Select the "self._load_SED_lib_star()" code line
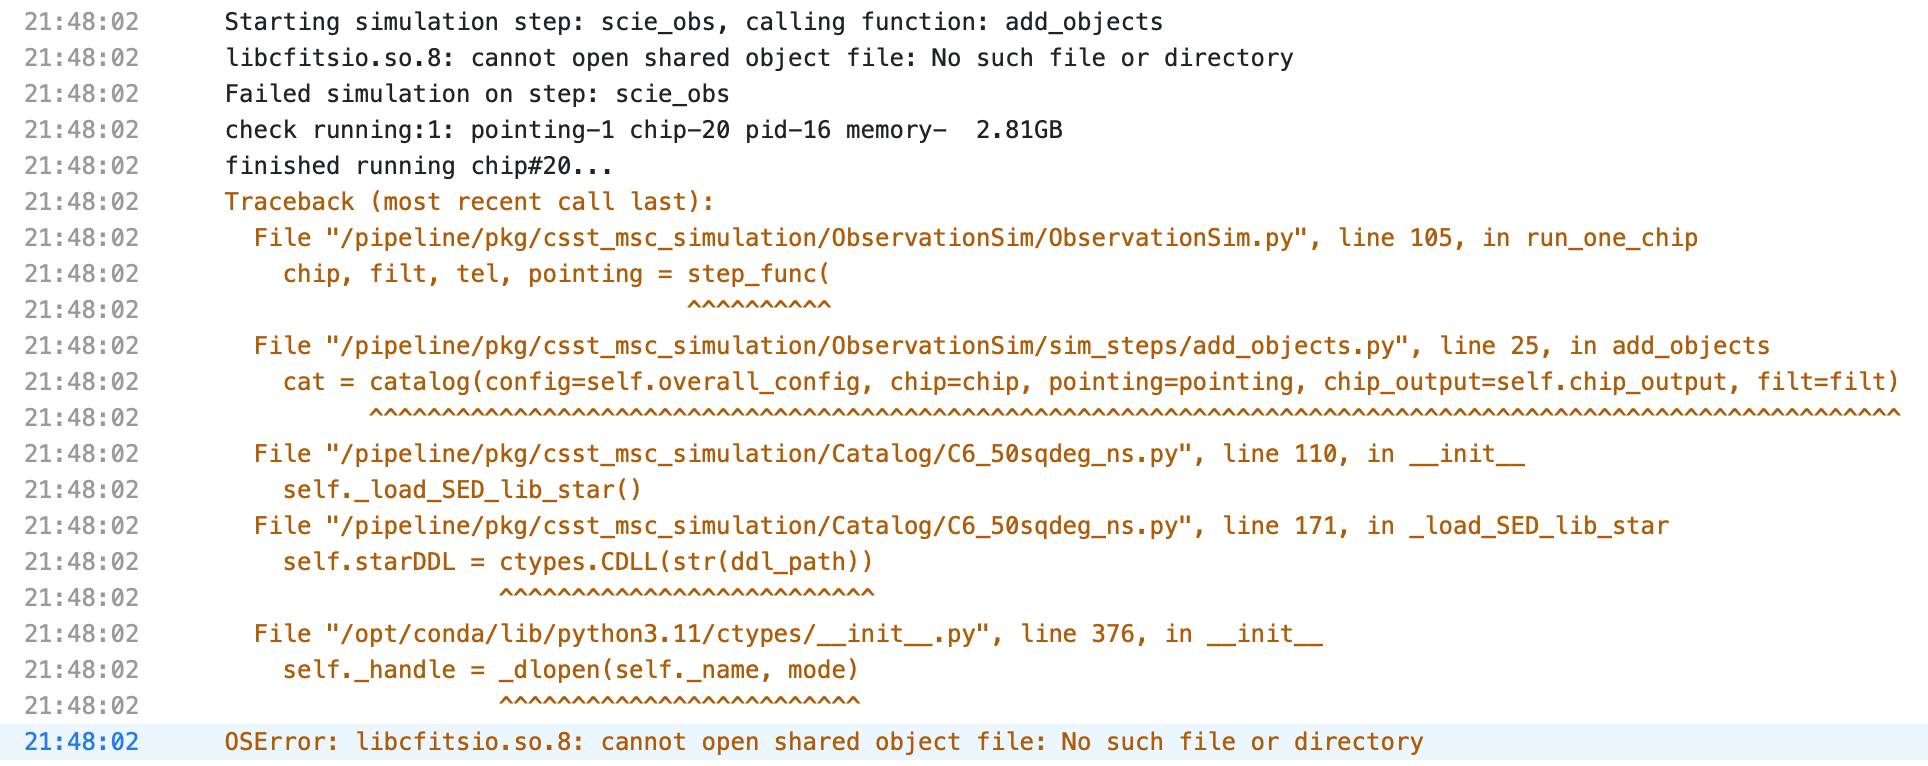Image resolution: width=1928 pixels, height=766 pixels. [462, 490]
